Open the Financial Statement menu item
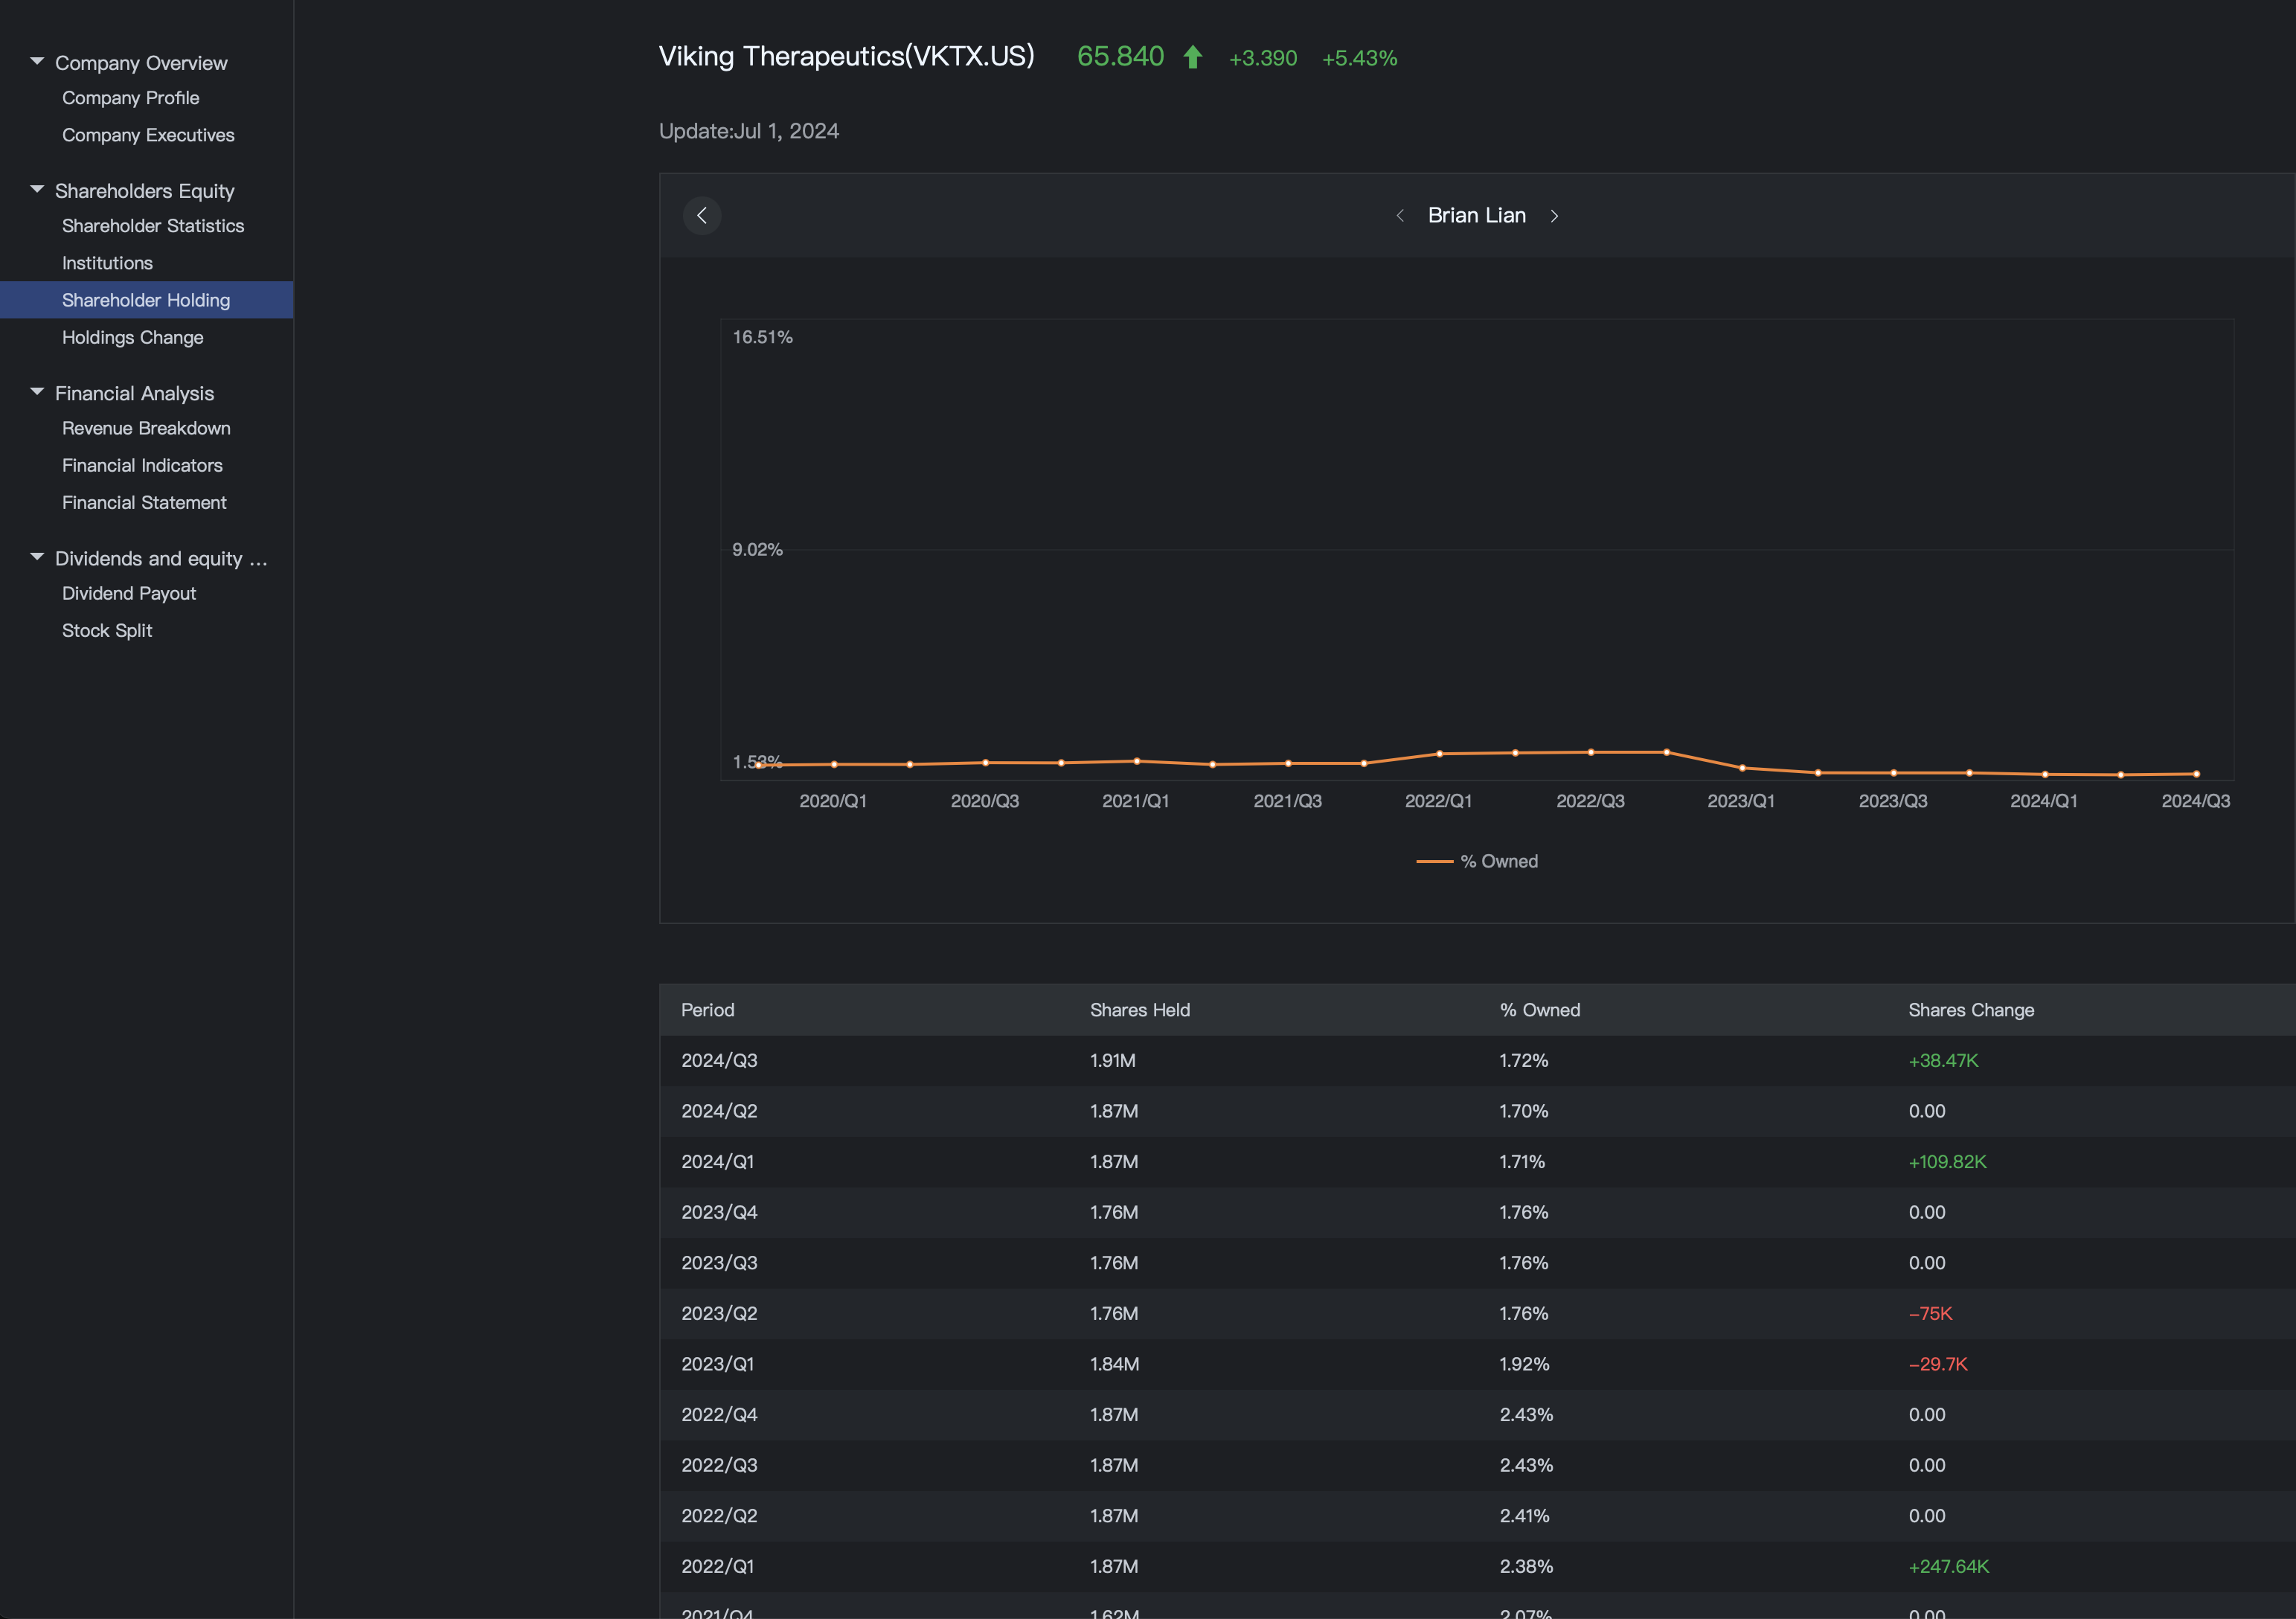 point(144,503)
